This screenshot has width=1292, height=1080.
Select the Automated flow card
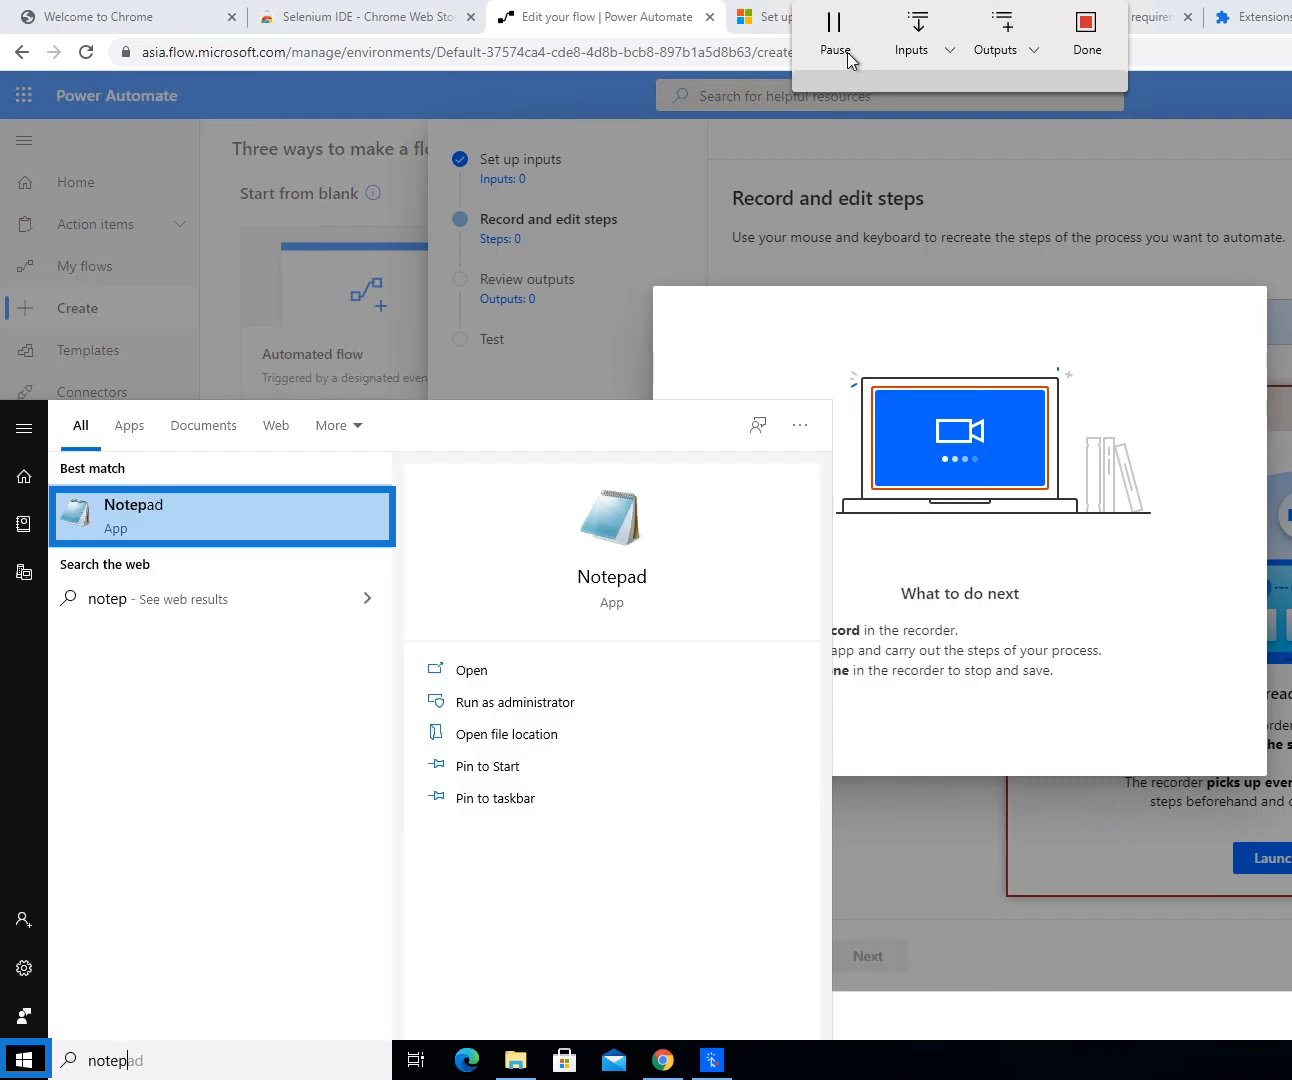pos(334,310)
